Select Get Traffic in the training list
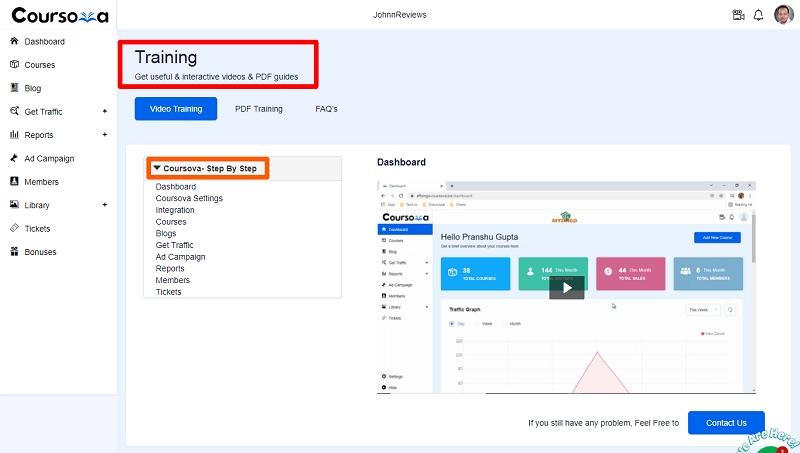800x453 pixels. point(174,245)
